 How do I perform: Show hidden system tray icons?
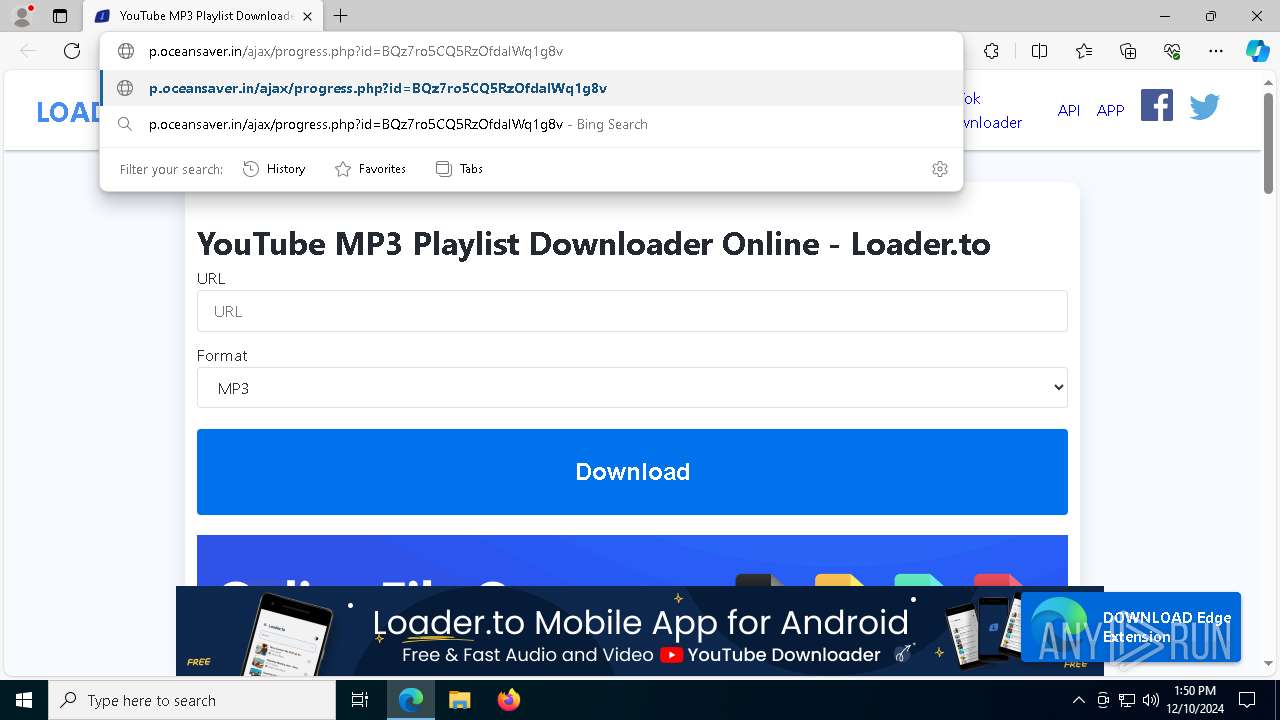click(1078, 700)
